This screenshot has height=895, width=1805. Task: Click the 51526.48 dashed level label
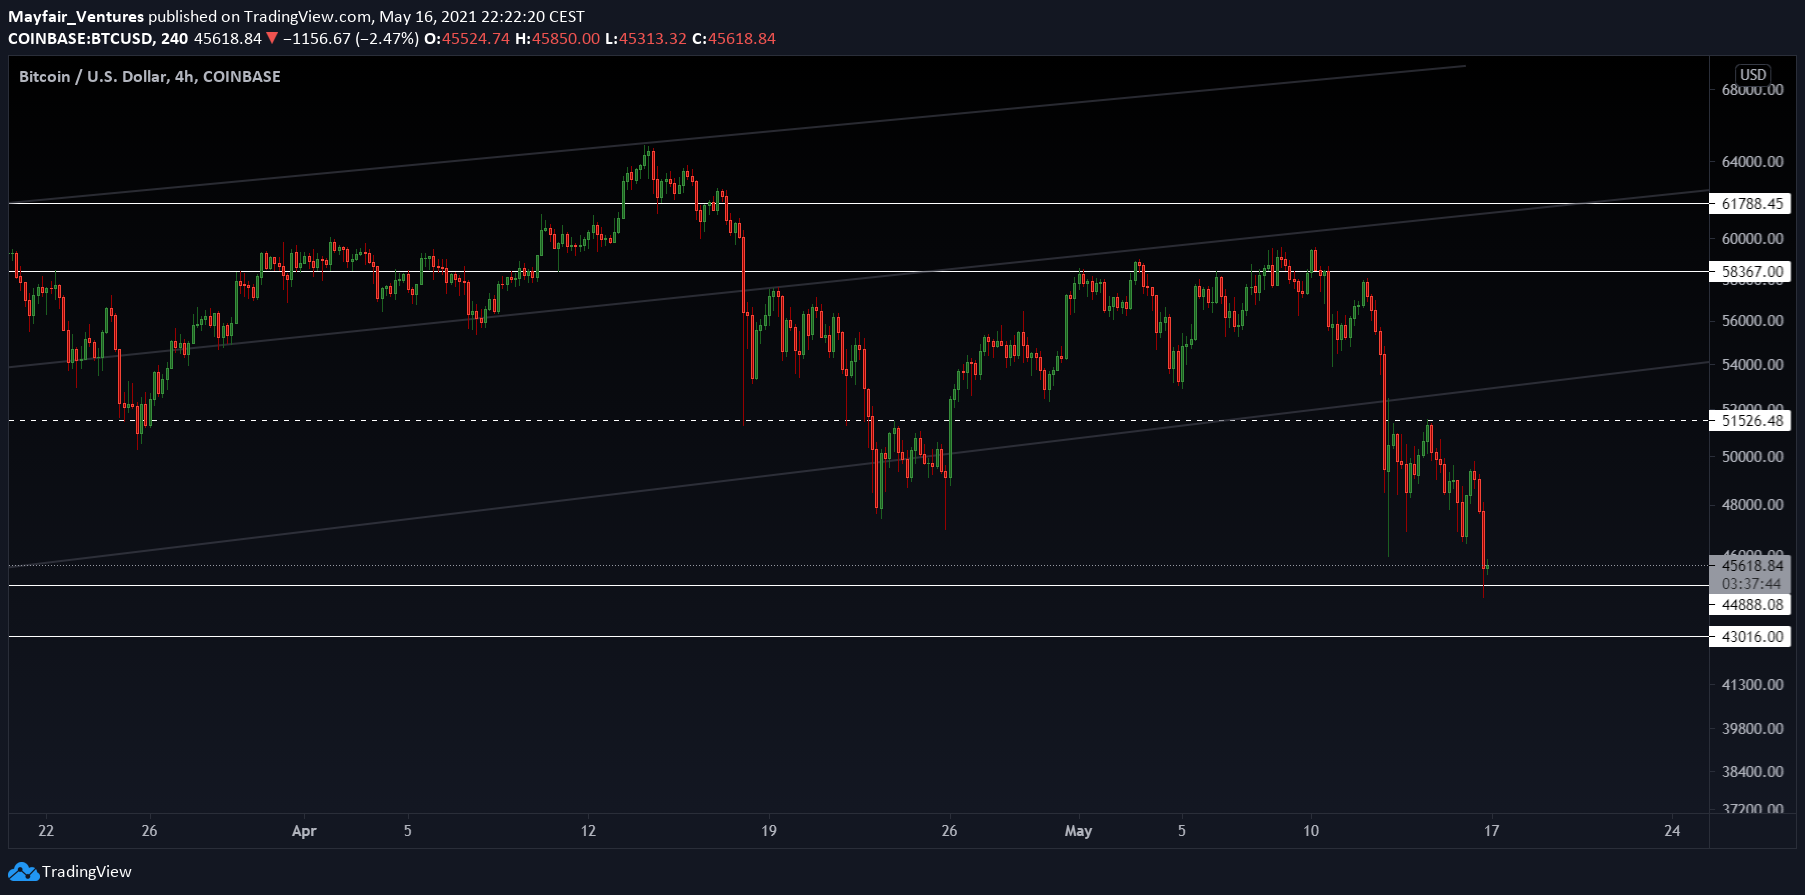pos(1751,421)
